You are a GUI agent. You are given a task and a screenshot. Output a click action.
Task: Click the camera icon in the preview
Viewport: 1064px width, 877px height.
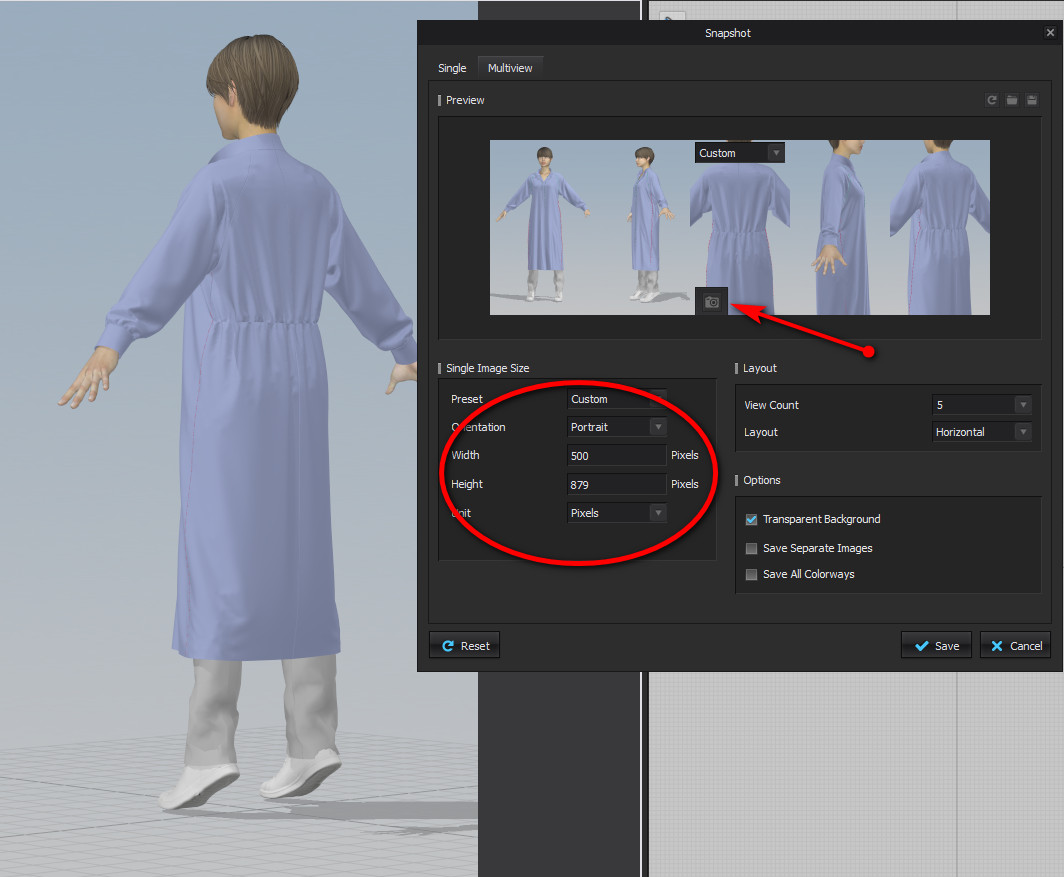(x=712, y=302)
